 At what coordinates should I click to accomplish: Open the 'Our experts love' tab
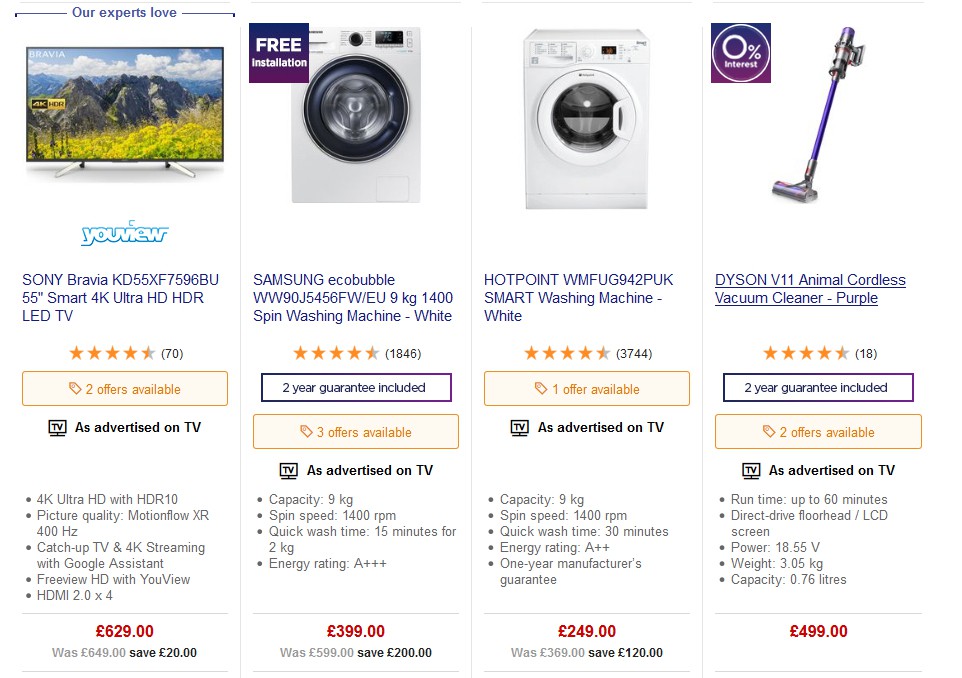coord(125,13)
